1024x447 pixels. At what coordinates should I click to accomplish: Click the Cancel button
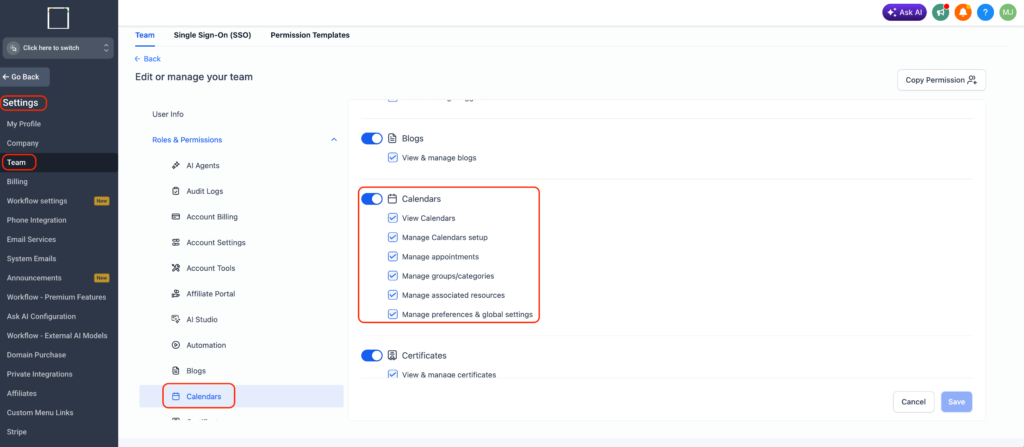click(x=913, y=402)
